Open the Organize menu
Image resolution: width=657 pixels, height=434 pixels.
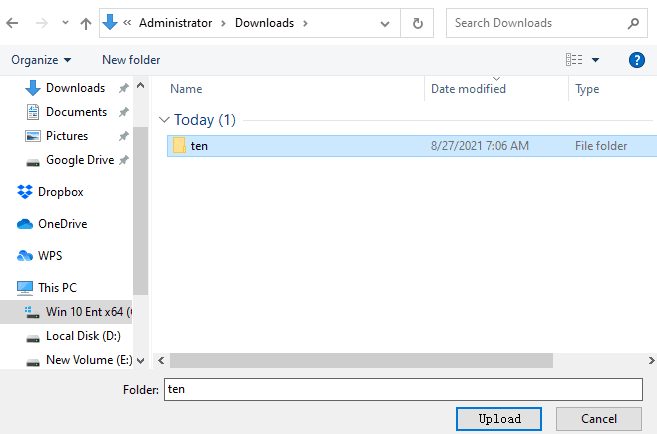click(x=41, y=60)
